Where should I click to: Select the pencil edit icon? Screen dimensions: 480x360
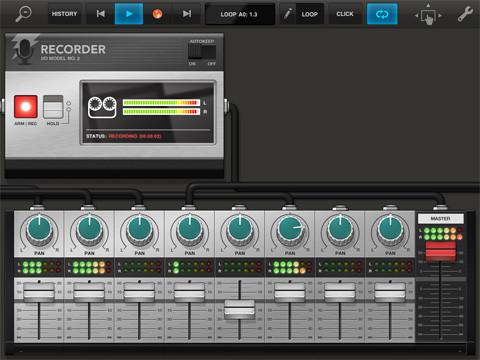click(x=288, y=14)
